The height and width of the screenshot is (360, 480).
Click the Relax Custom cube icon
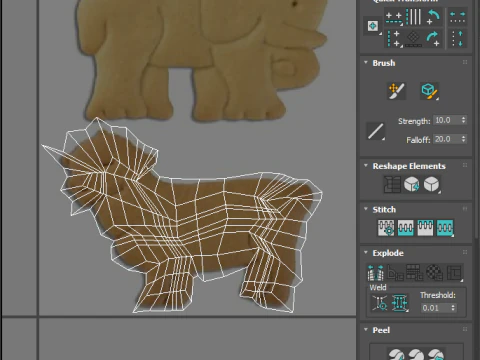(x=431, y=184)
